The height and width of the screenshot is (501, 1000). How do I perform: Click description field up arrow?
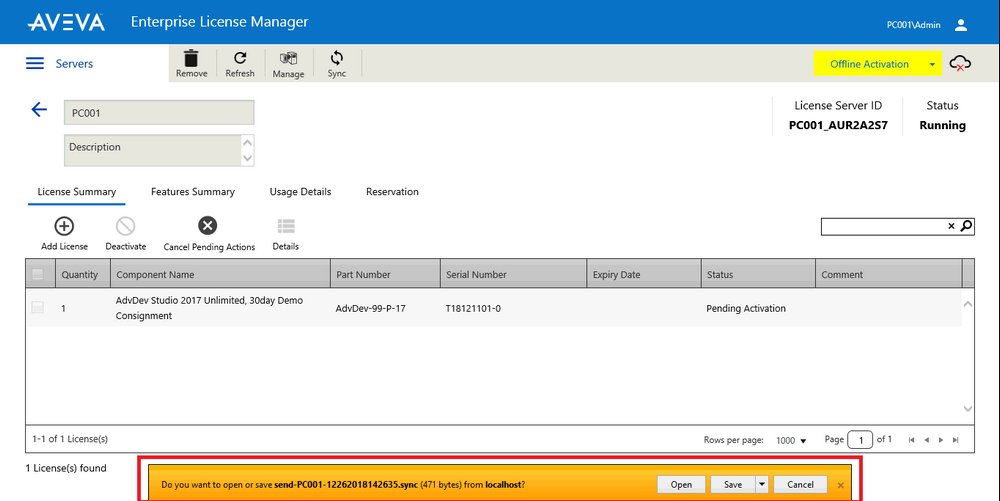tap(247, 142)
